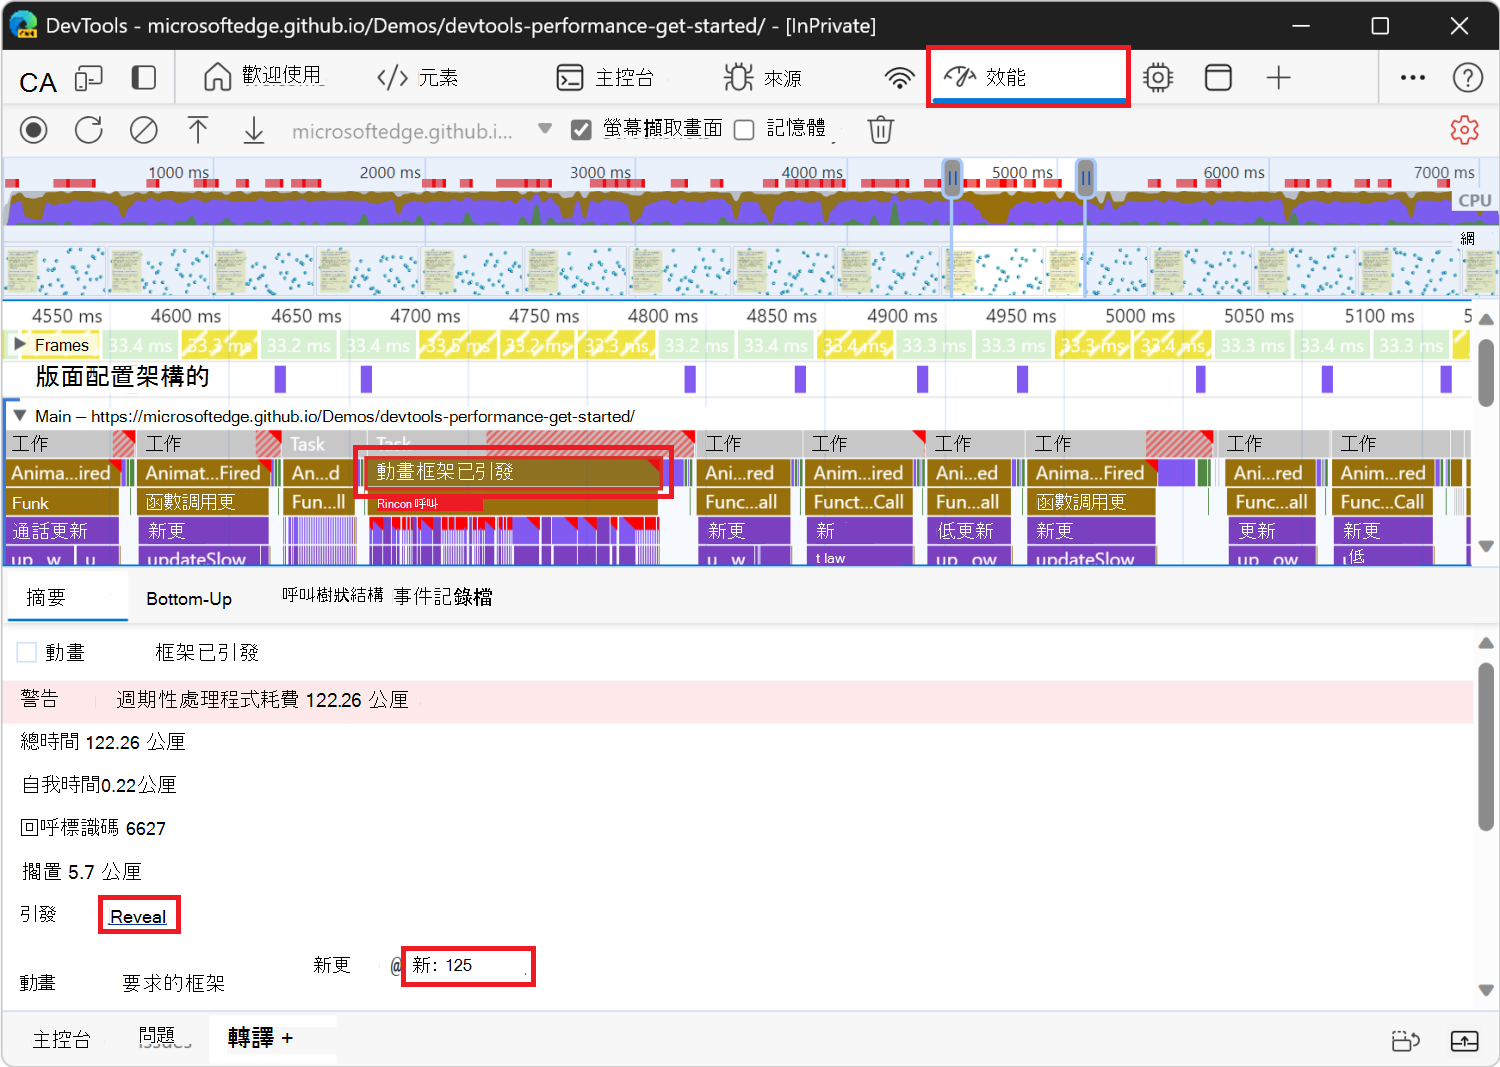Click the left overview selection handle
1500x1067 pixels.
point(952,178)
